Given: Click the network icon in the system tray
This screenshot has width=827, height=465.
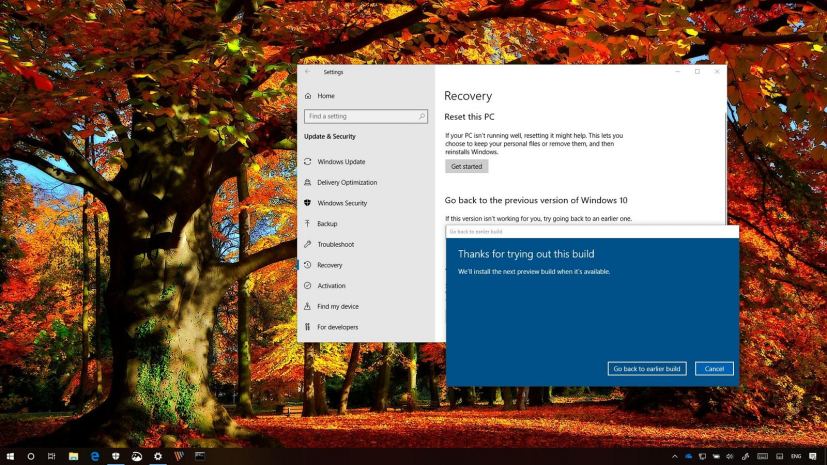Looking at the screenshot, I should tap(703, 456).
